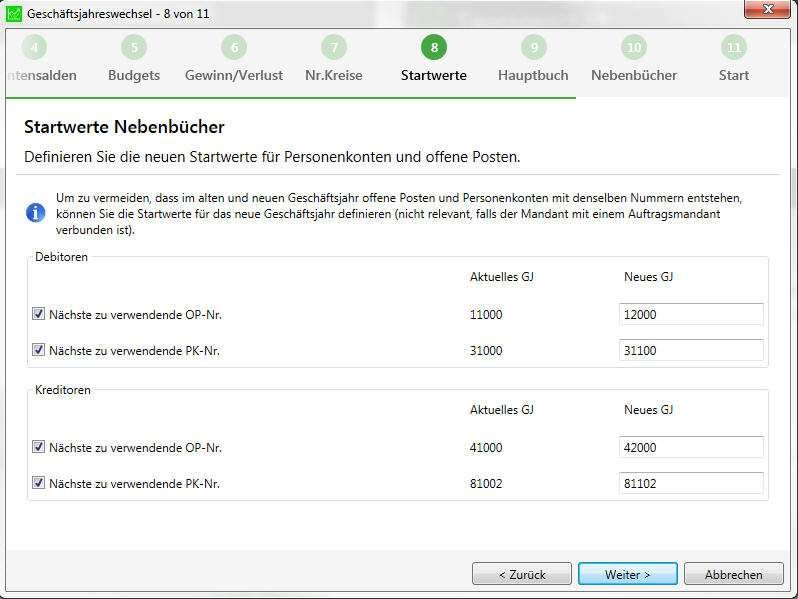Click the step 5 Budgets circle
Screen dimensions: 798x599
pyautogui.click(x=134, y=47)
